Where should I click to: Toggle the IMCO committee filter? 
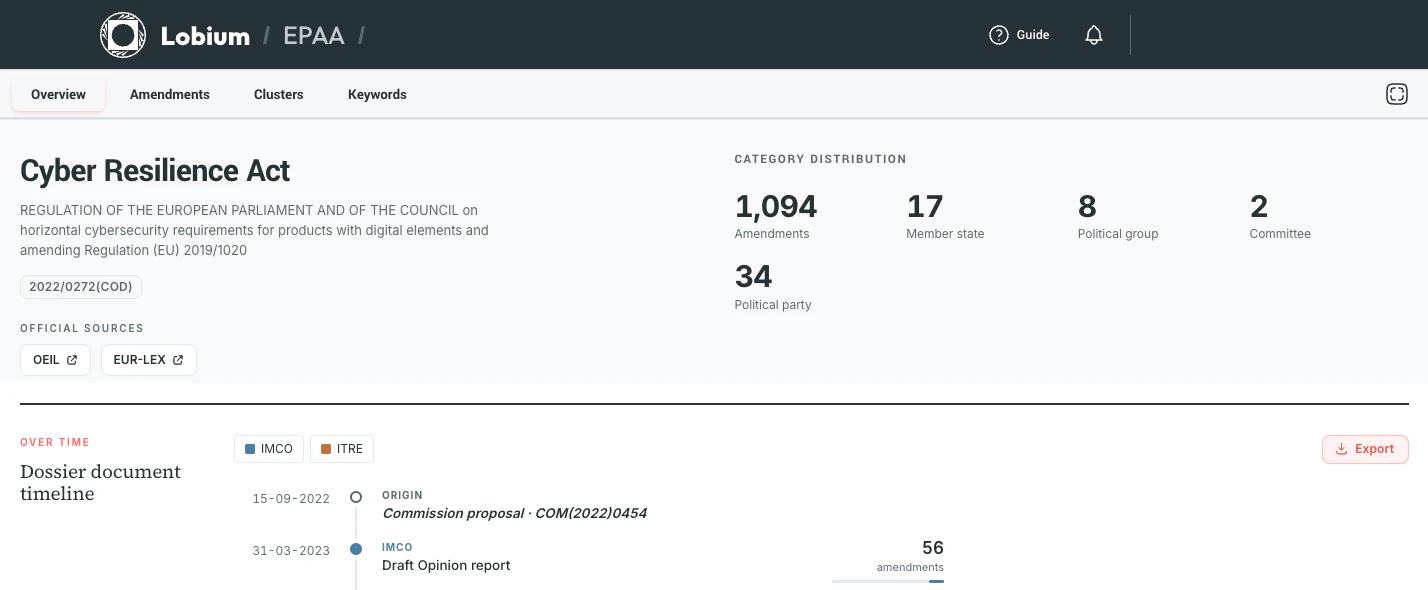coord(269,449)
